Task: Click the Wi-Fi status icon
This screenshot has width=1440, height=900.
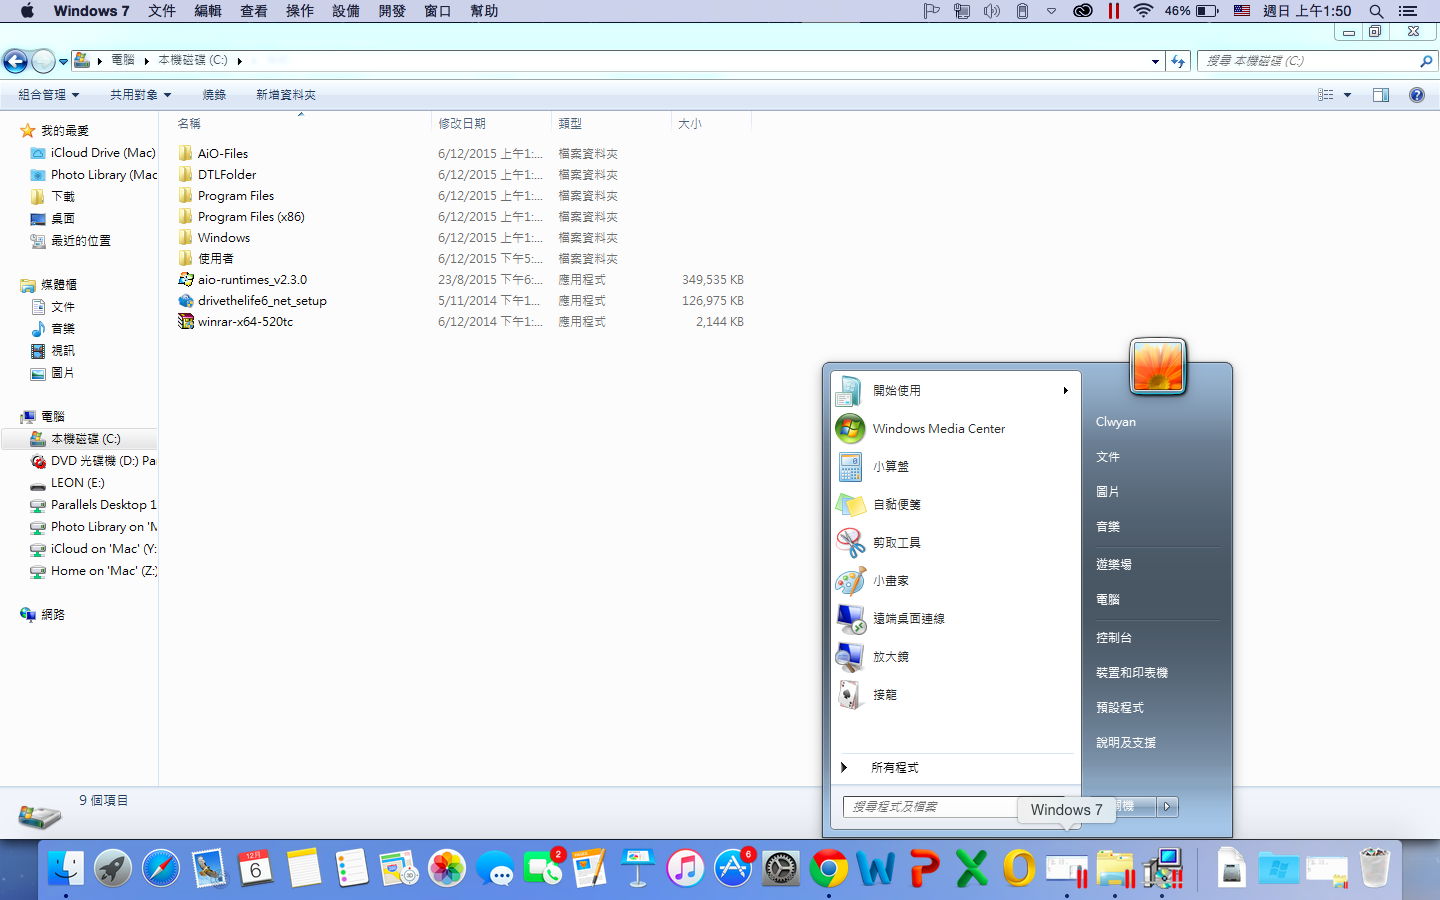Action: point(1143,11)
